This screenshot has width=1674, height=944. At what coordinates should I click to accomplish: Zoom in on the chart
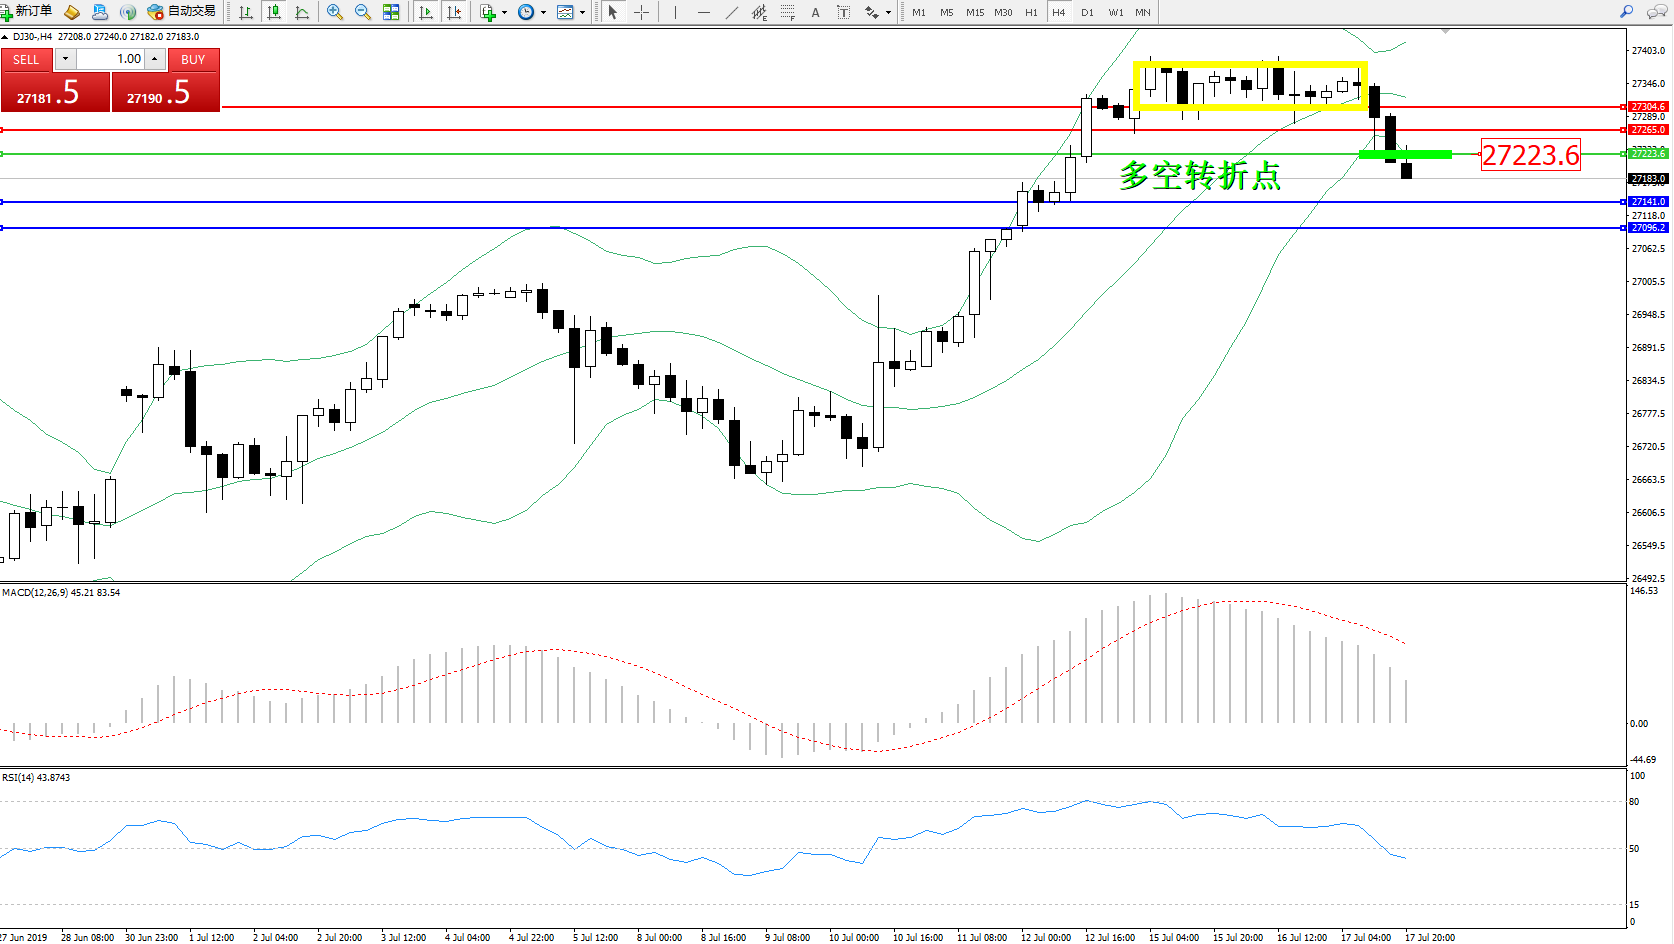tap(335, 12)
